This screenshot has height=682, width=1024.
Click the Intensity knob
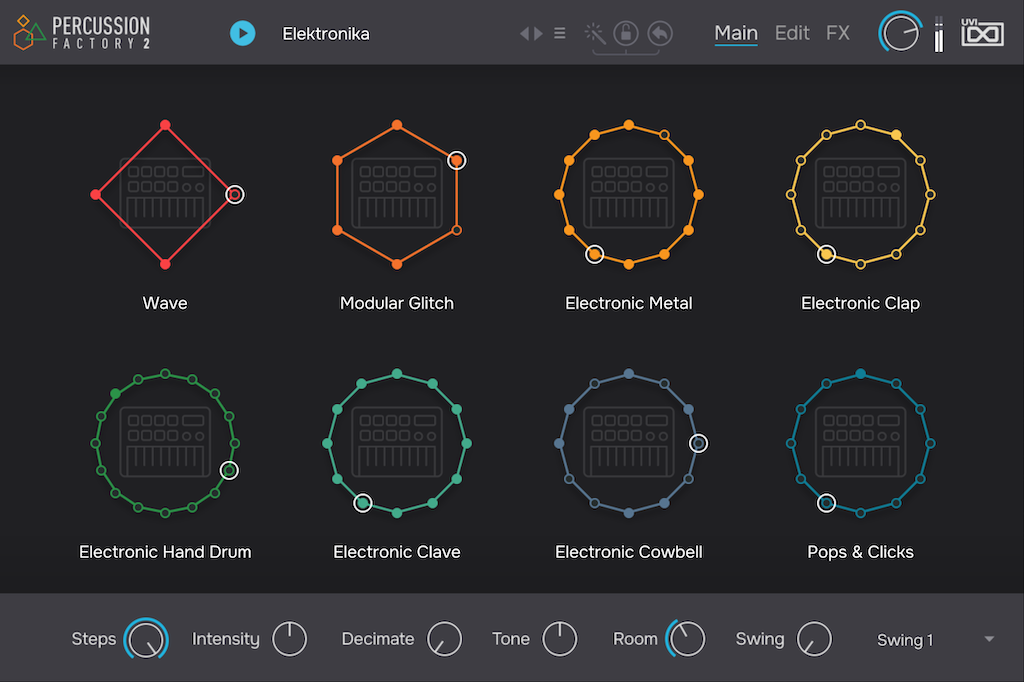289,639
